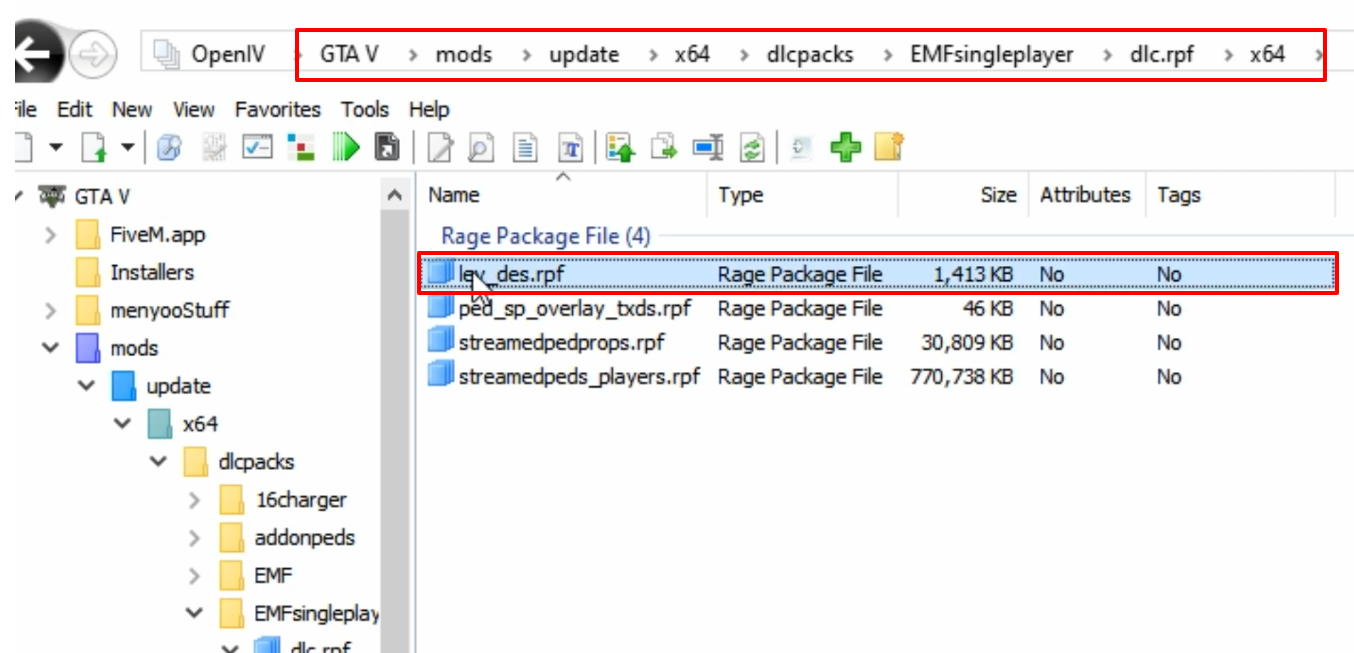The image size is (1354, 653).
Task: Select the addonpeds folder label in tree
Action: (x=305, y=538)
